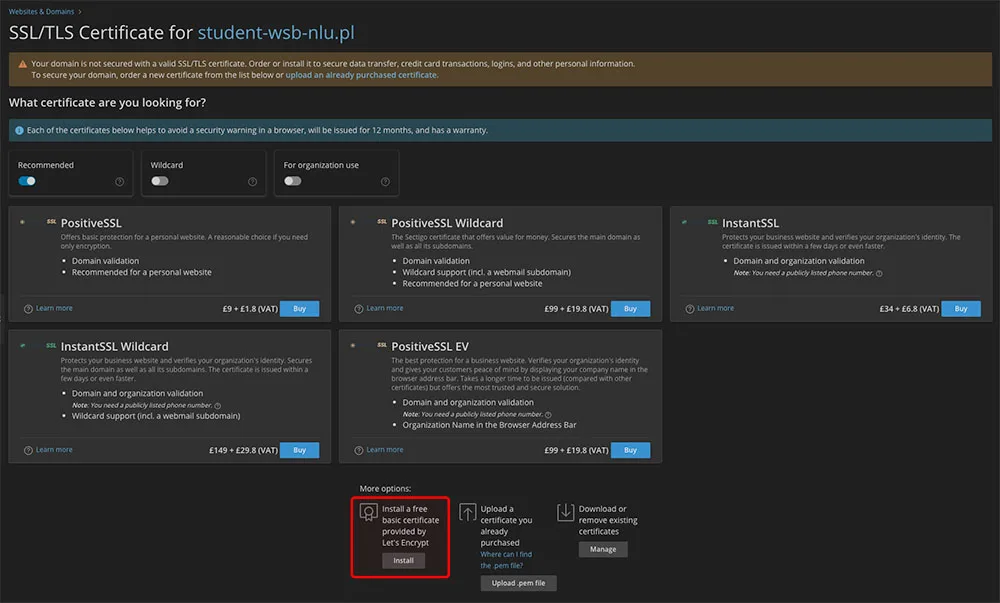Click the InstantSSL Wildcard card title
The height and width of the screenshot is (603, 1000).
tap(115, 347)
